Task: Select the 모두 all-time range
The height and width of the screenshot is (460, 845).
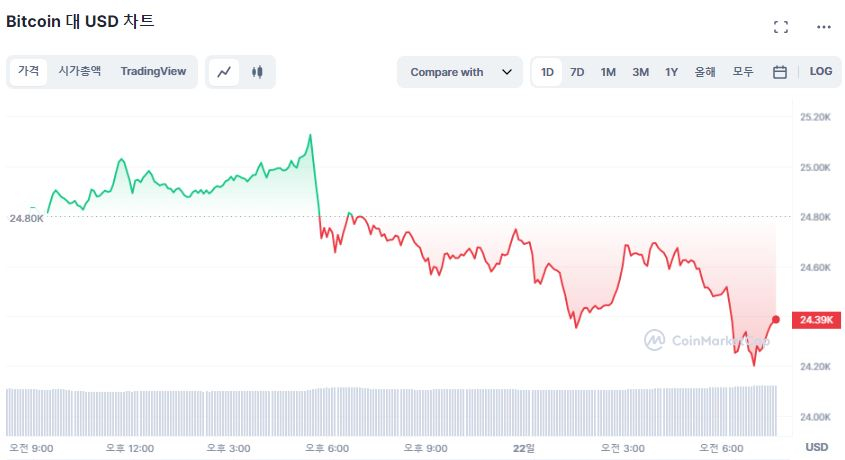Action: click(x=742, y=72)
